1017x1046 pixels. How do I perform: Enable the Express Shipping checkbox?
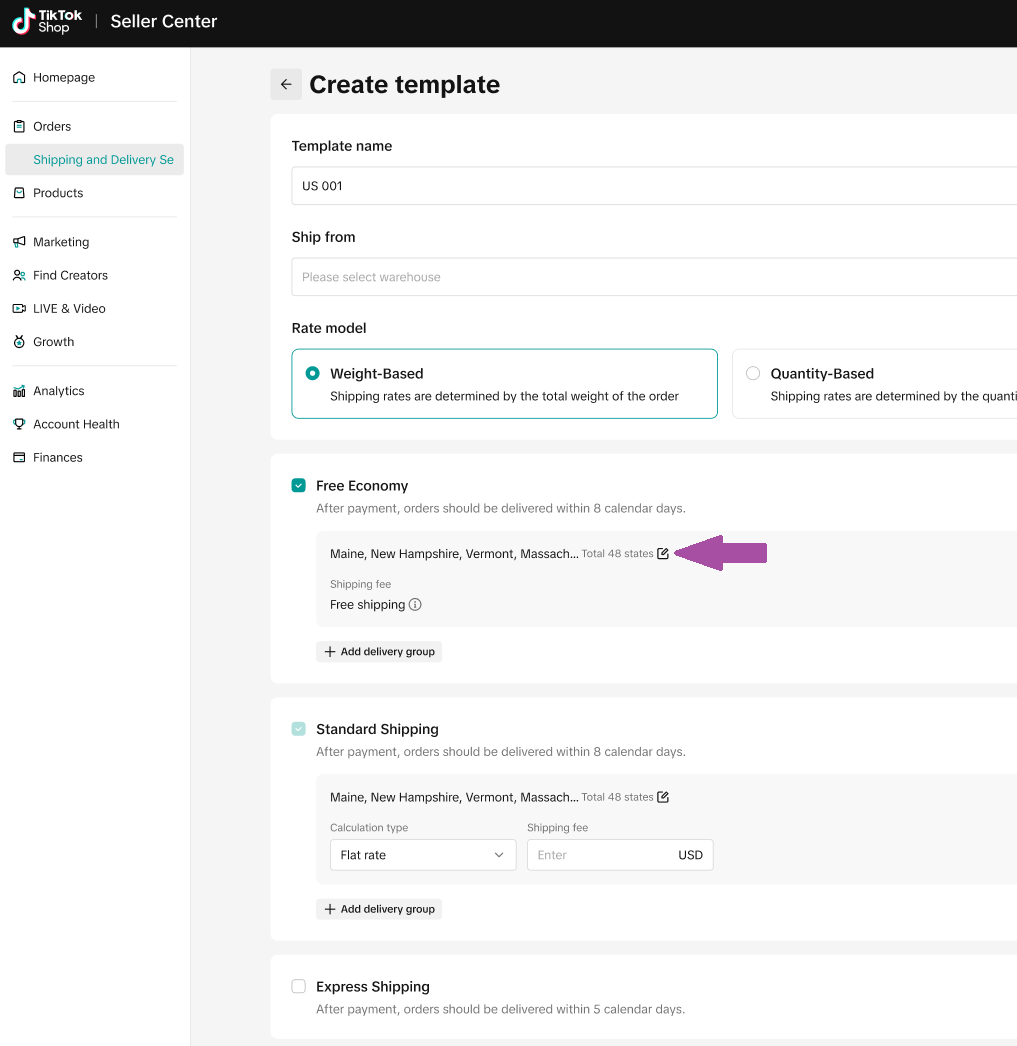click(299, 987)
